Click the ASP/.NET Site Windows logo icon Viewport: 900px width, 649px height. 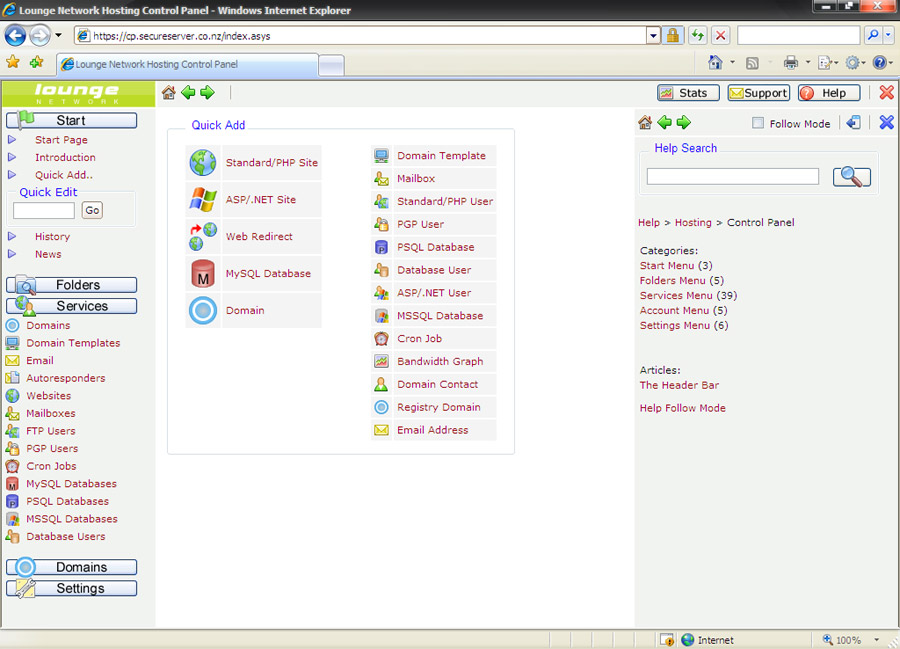coord(203,199)
